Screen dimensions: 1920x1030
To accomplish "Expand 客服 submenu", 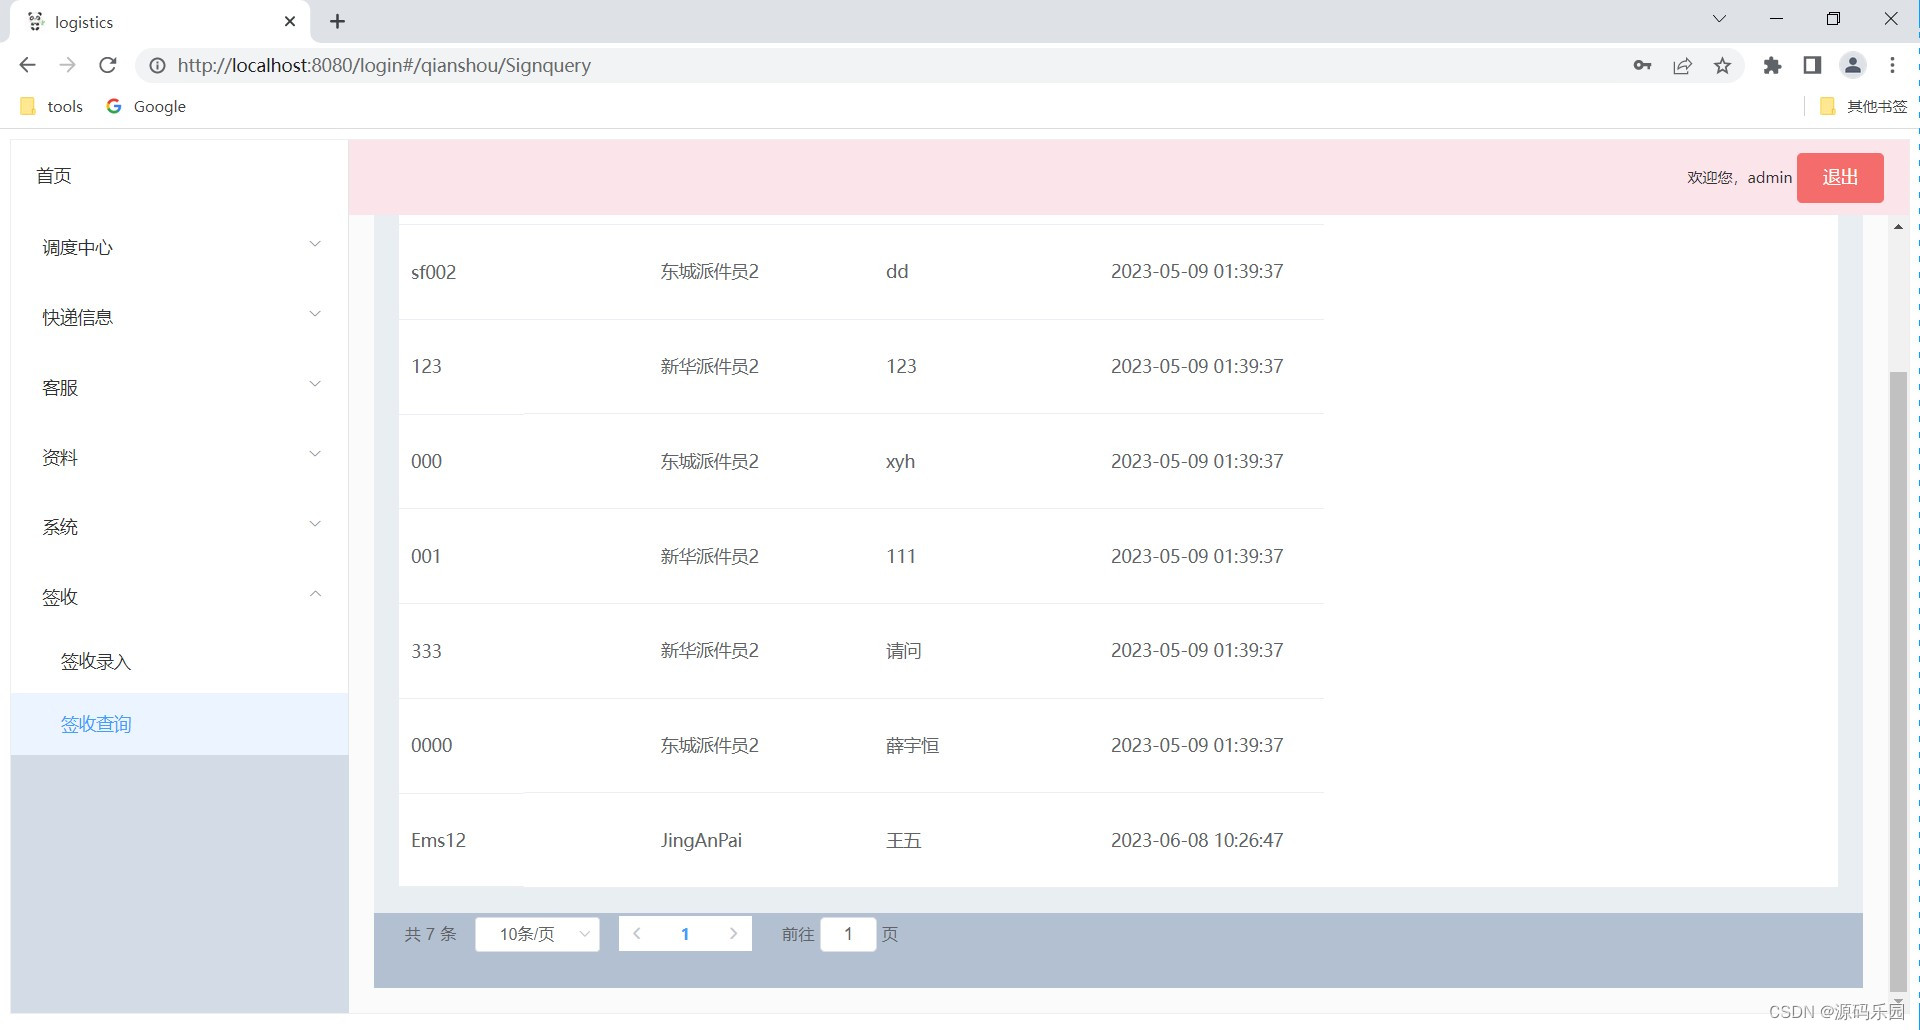I will click(180, 387).
